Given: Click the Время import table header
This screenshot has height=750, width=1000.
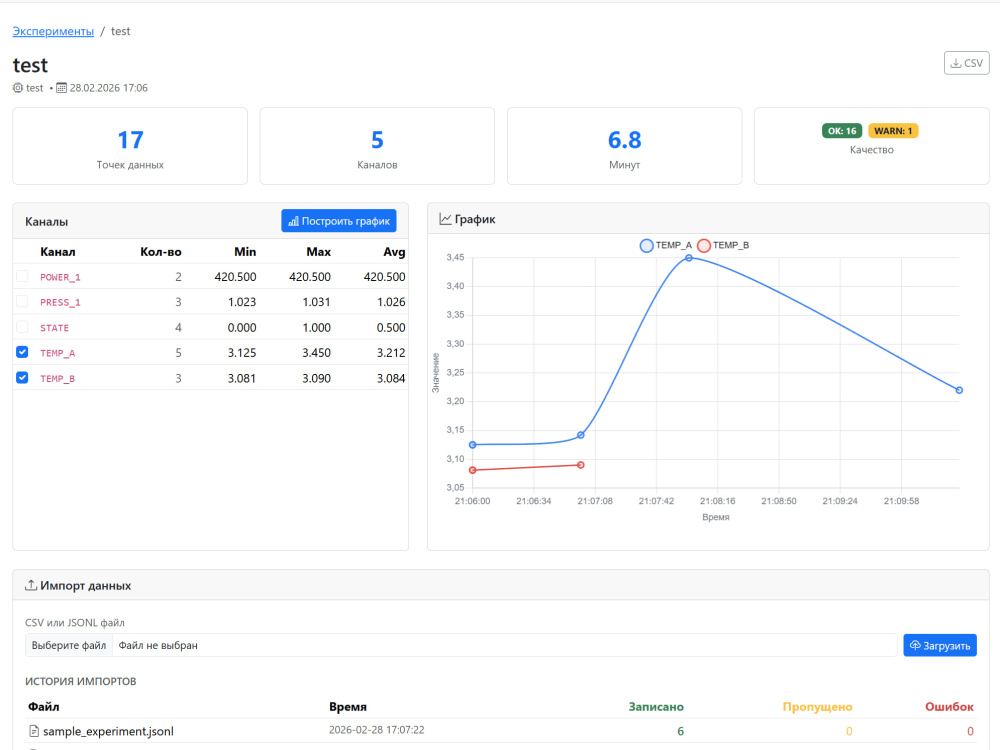Looking at the screenshot, I should pyautogui.click(x=348, y=707).
